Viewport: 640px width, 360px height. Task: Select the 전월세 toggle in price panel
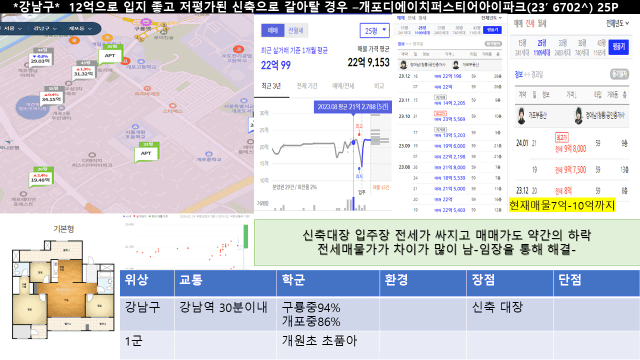point(296,31)
